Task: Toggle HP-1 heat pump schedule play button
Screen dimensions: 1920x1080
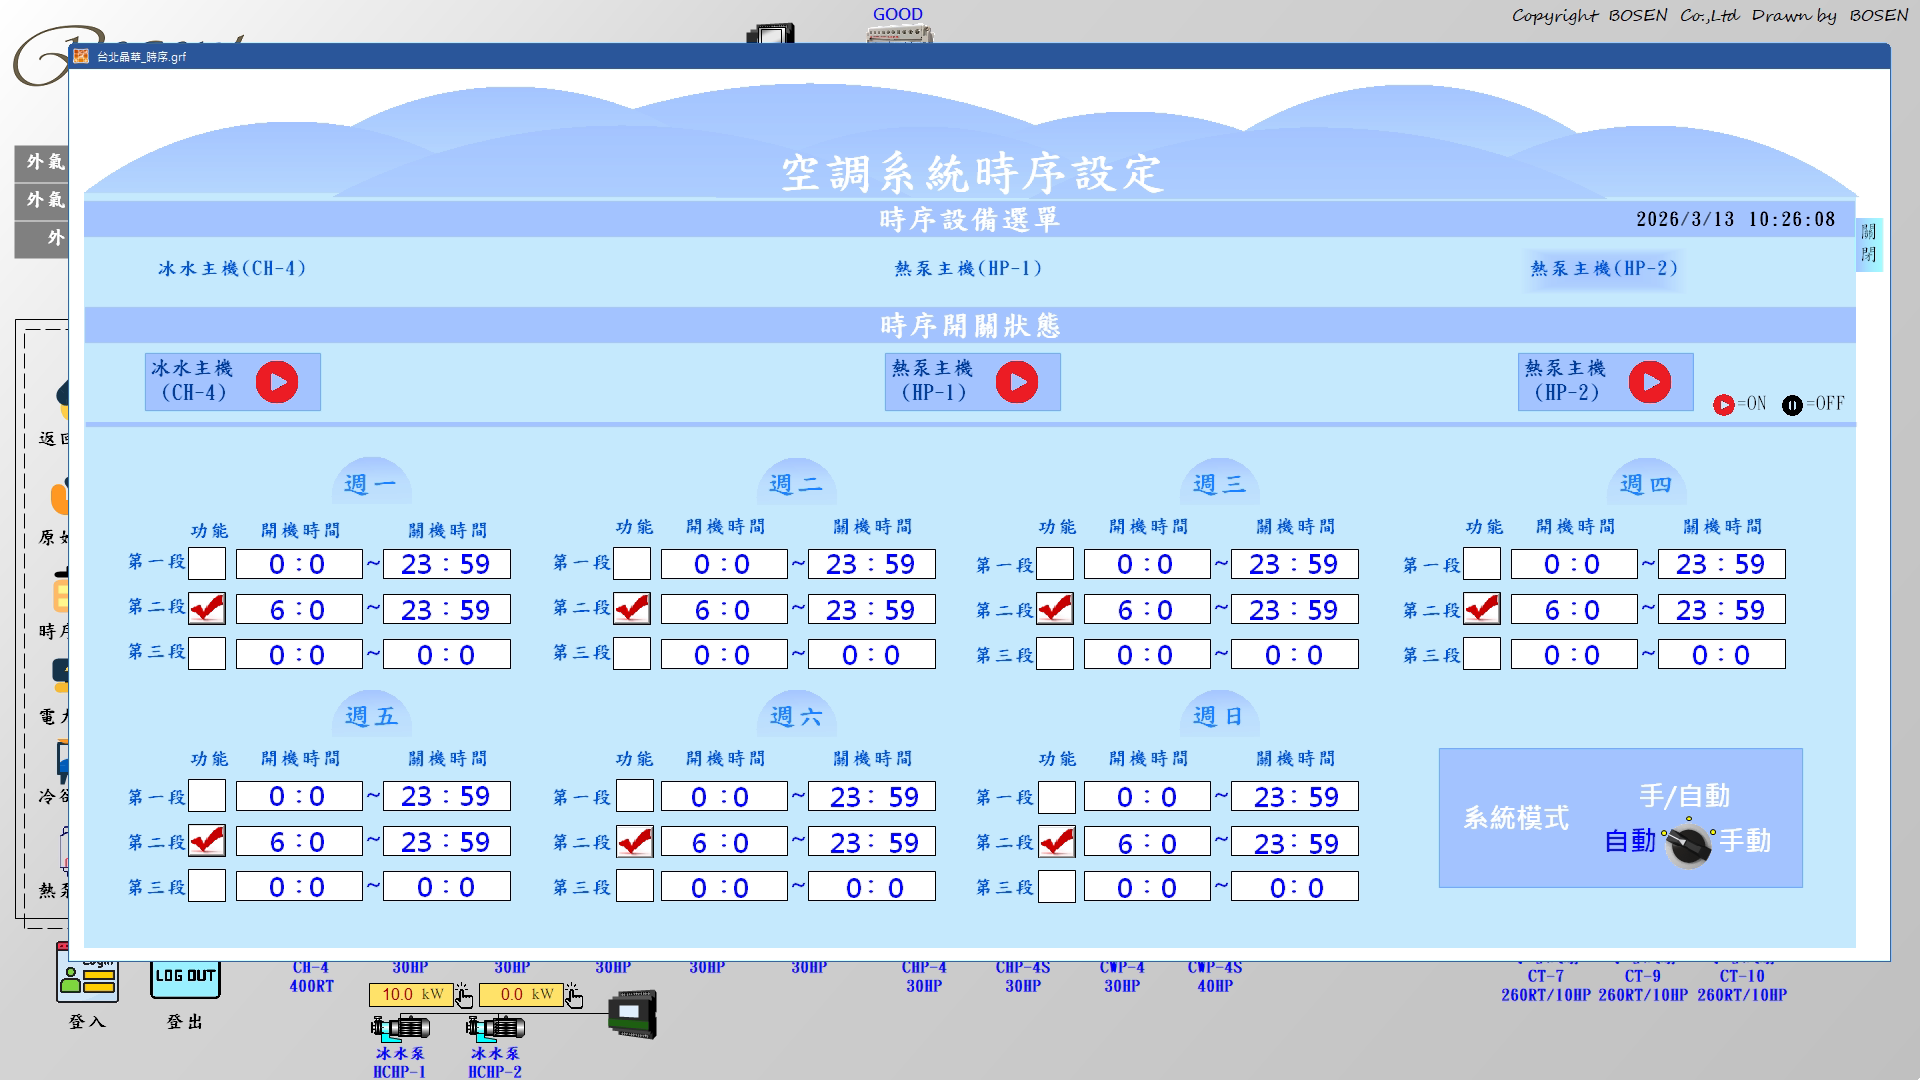Action: point(1017,382)
